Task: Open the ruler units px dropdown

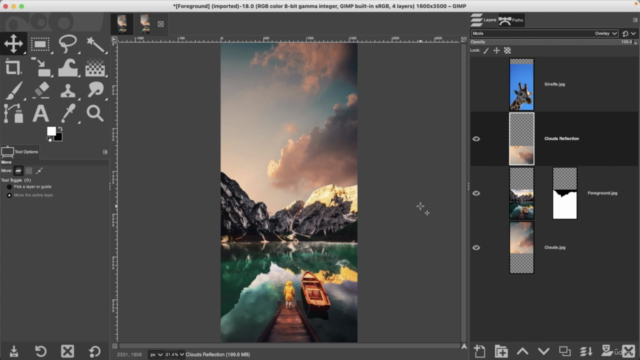Action: [156, 354]
